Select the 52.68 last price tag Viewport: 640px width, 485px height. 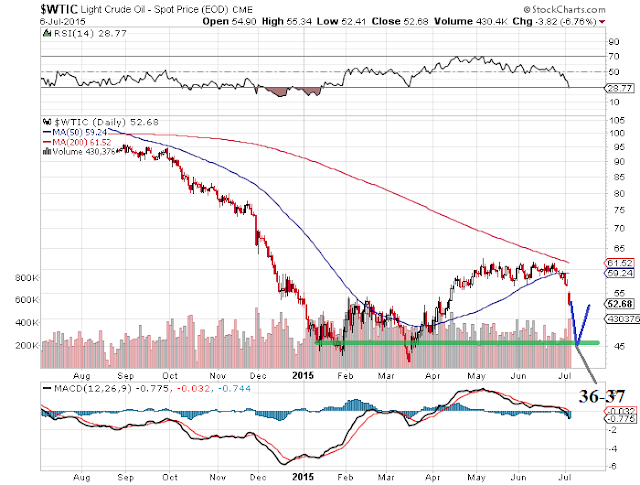point(619,304)
